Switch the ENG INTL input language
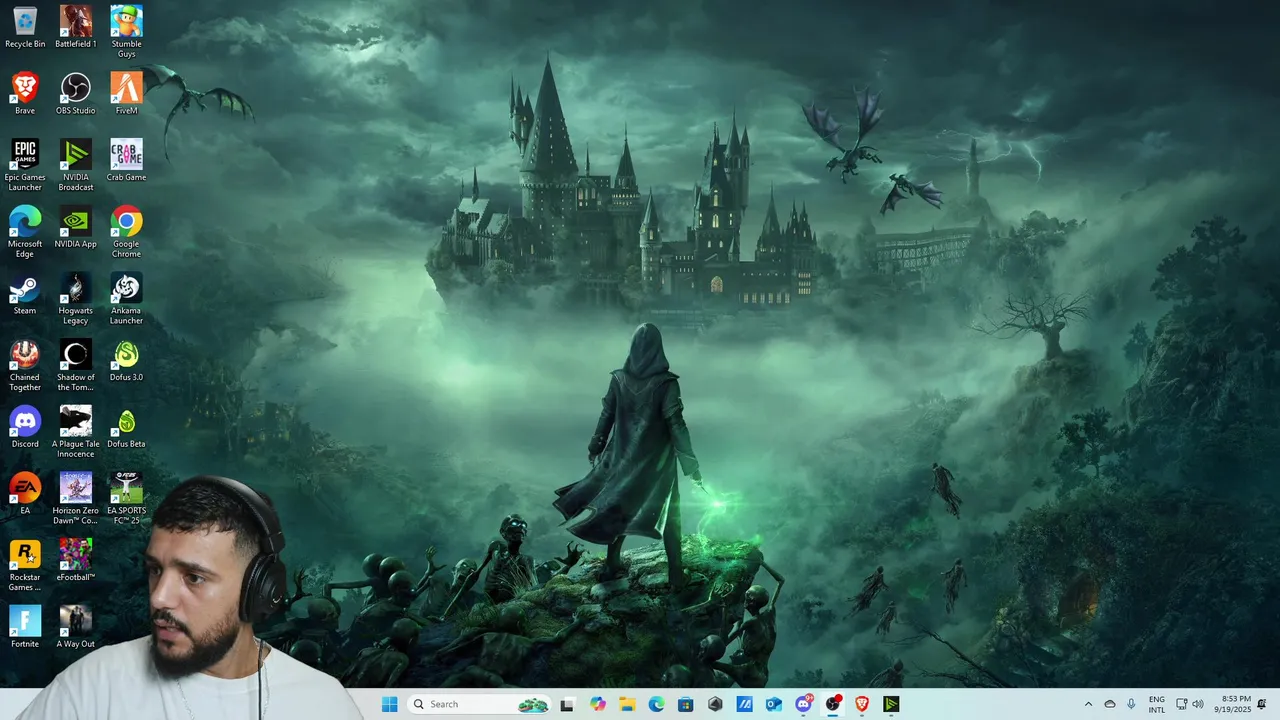This screenshot has width=1280, height=720. (x=1157, y=704)
